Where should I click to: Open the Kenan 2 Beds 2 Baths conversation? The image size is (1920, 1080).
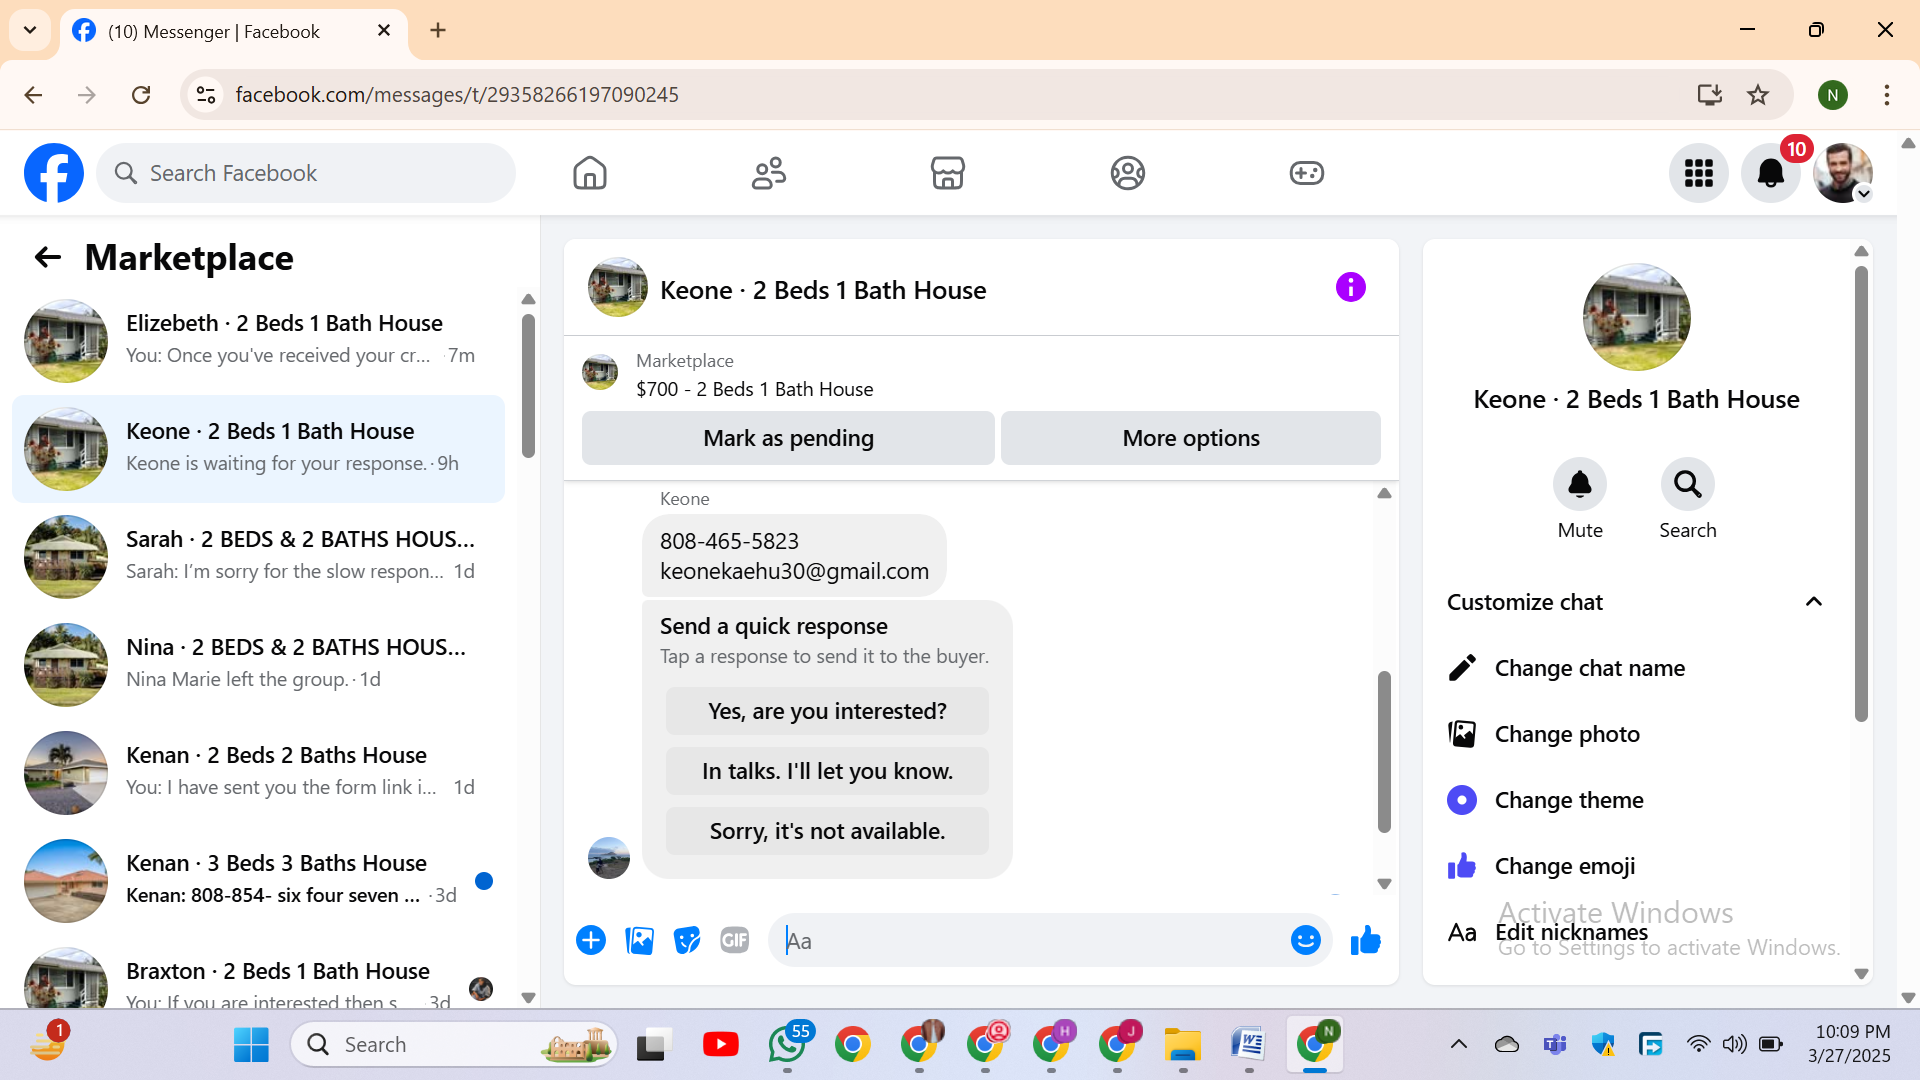click(258, 772)
